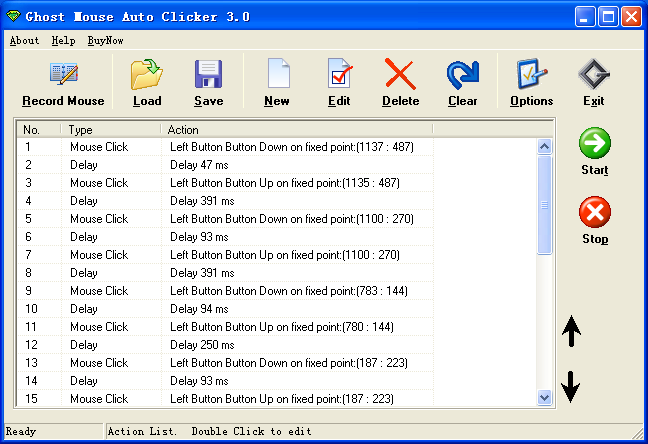
Task: Move action down with black down arrow
Action: (571, 387)
